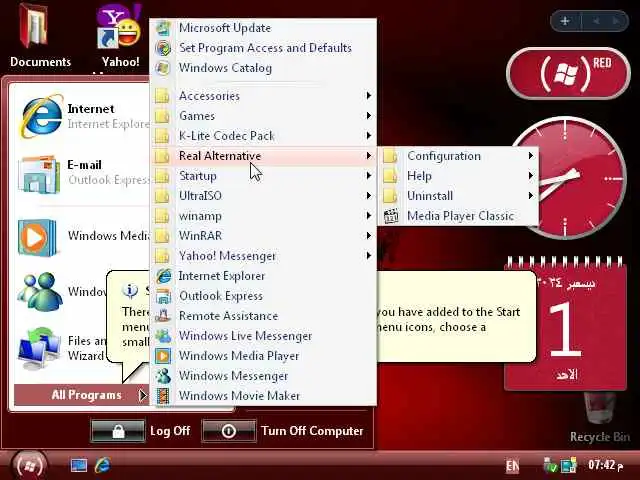The height and width of the screenshot is (480, 640).
Task: Click the network monitors tray icon
Action: (x=569, y=465)
